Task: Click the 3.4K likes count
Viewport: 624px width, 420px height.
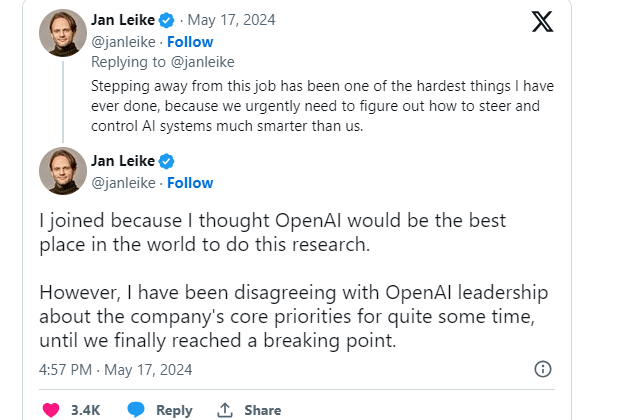Action: click(85, 410)
